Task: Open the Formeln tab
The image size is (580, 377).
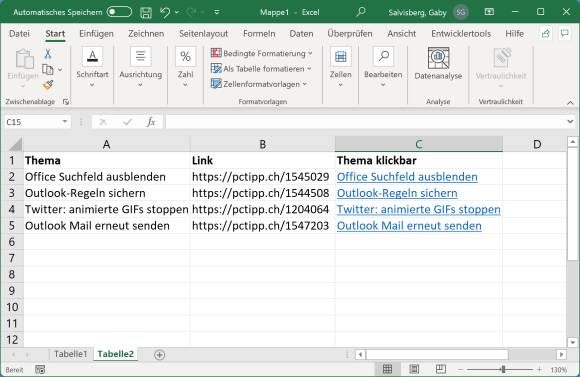Action: [259, 34]
